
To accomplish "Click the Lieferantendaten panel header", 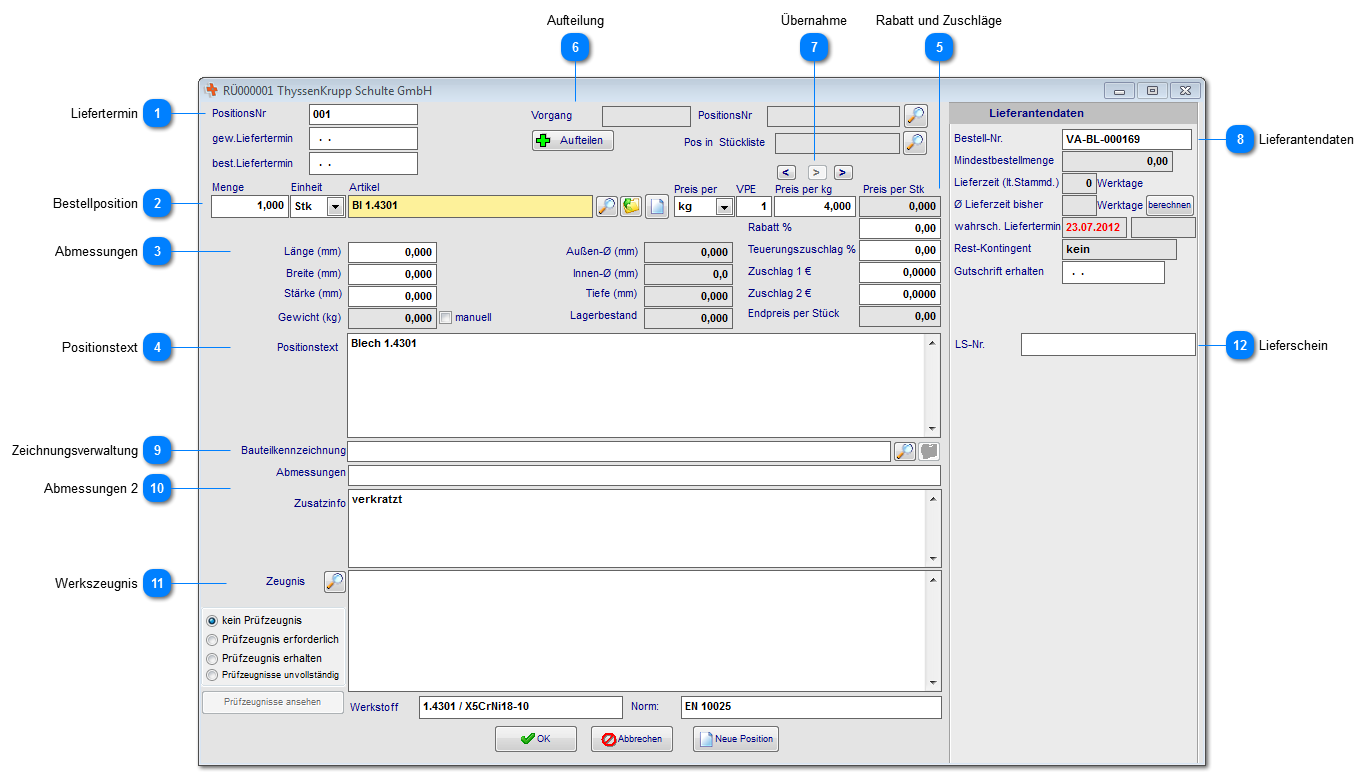I will 1073,114.
